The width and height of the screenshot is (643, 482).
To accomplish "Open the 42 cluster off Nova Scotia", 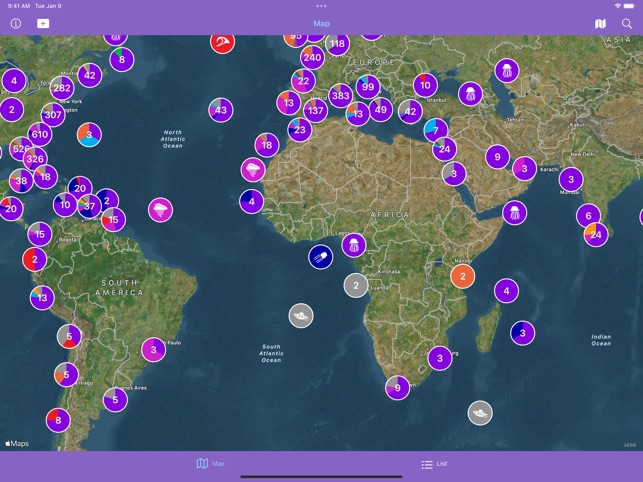I will (90, 75).
